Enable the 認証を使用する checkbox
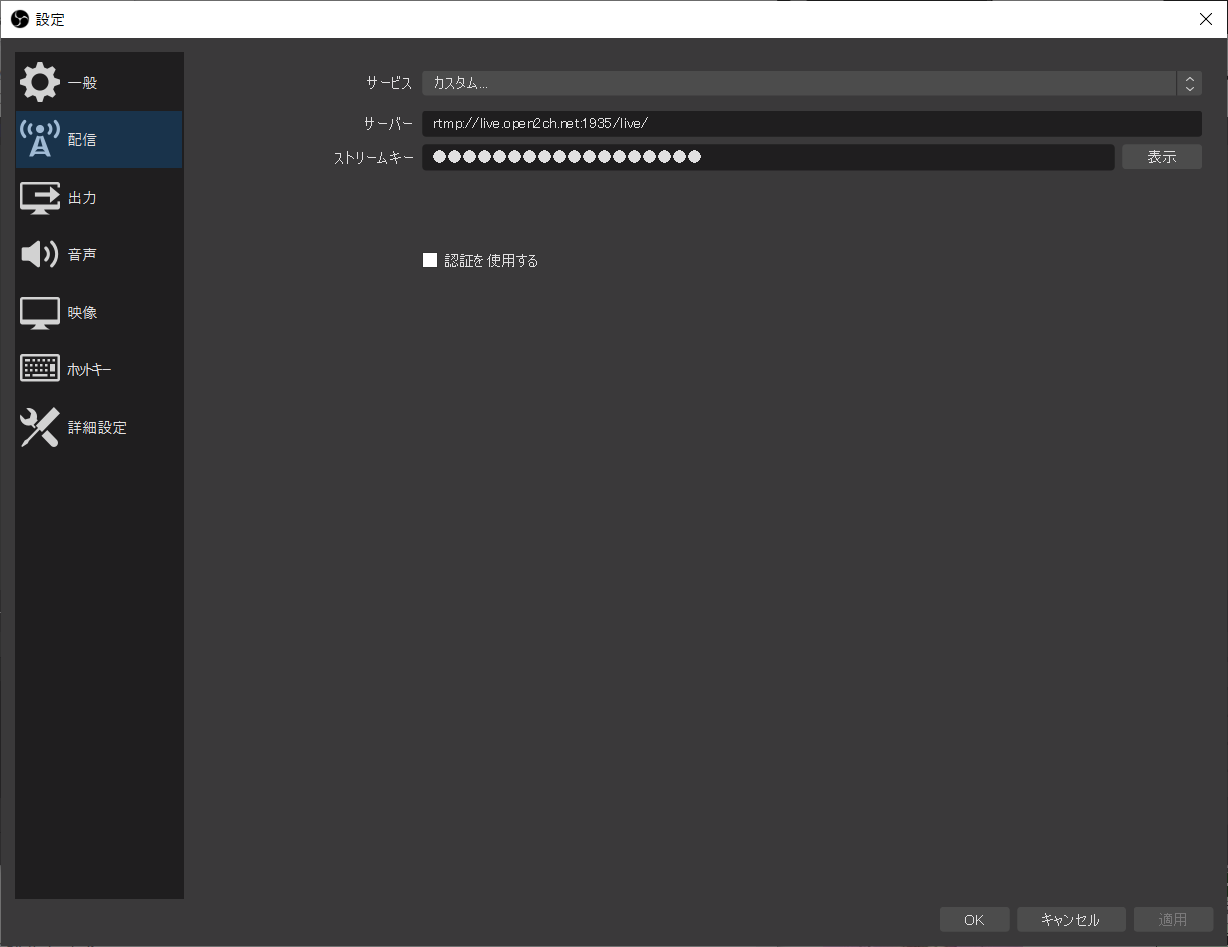 (430, 260)
